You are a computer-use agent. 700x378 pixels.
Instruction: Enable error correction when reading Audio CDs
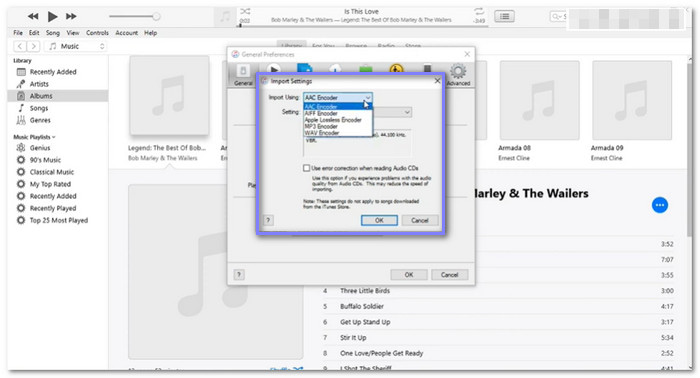[306, 168]
